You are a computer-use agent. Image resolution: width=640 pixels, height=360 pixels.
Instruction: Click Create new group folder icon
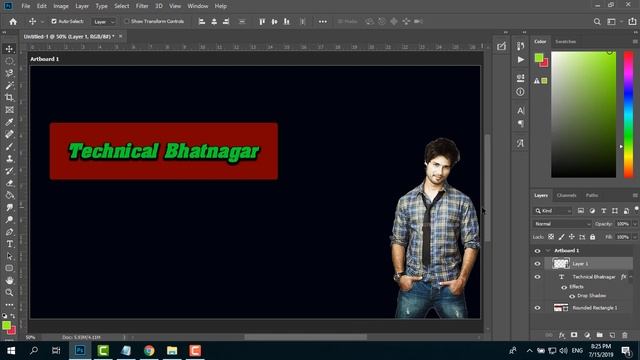599,335
